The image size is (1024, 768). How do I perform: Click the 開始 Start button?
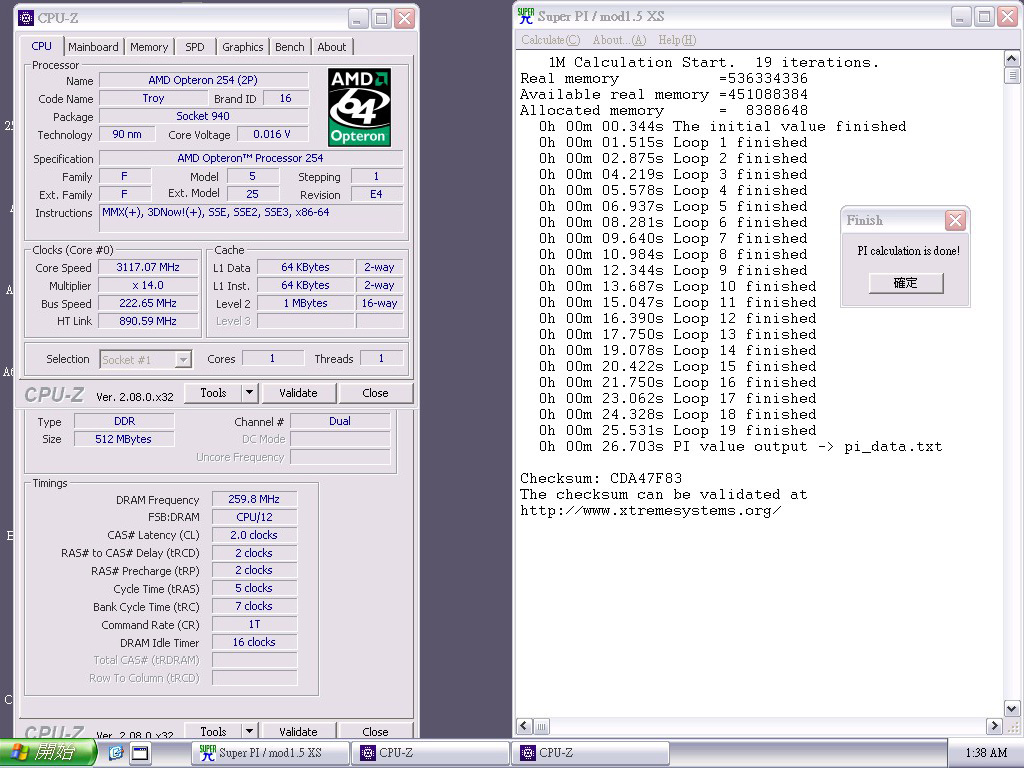point(47,752)
